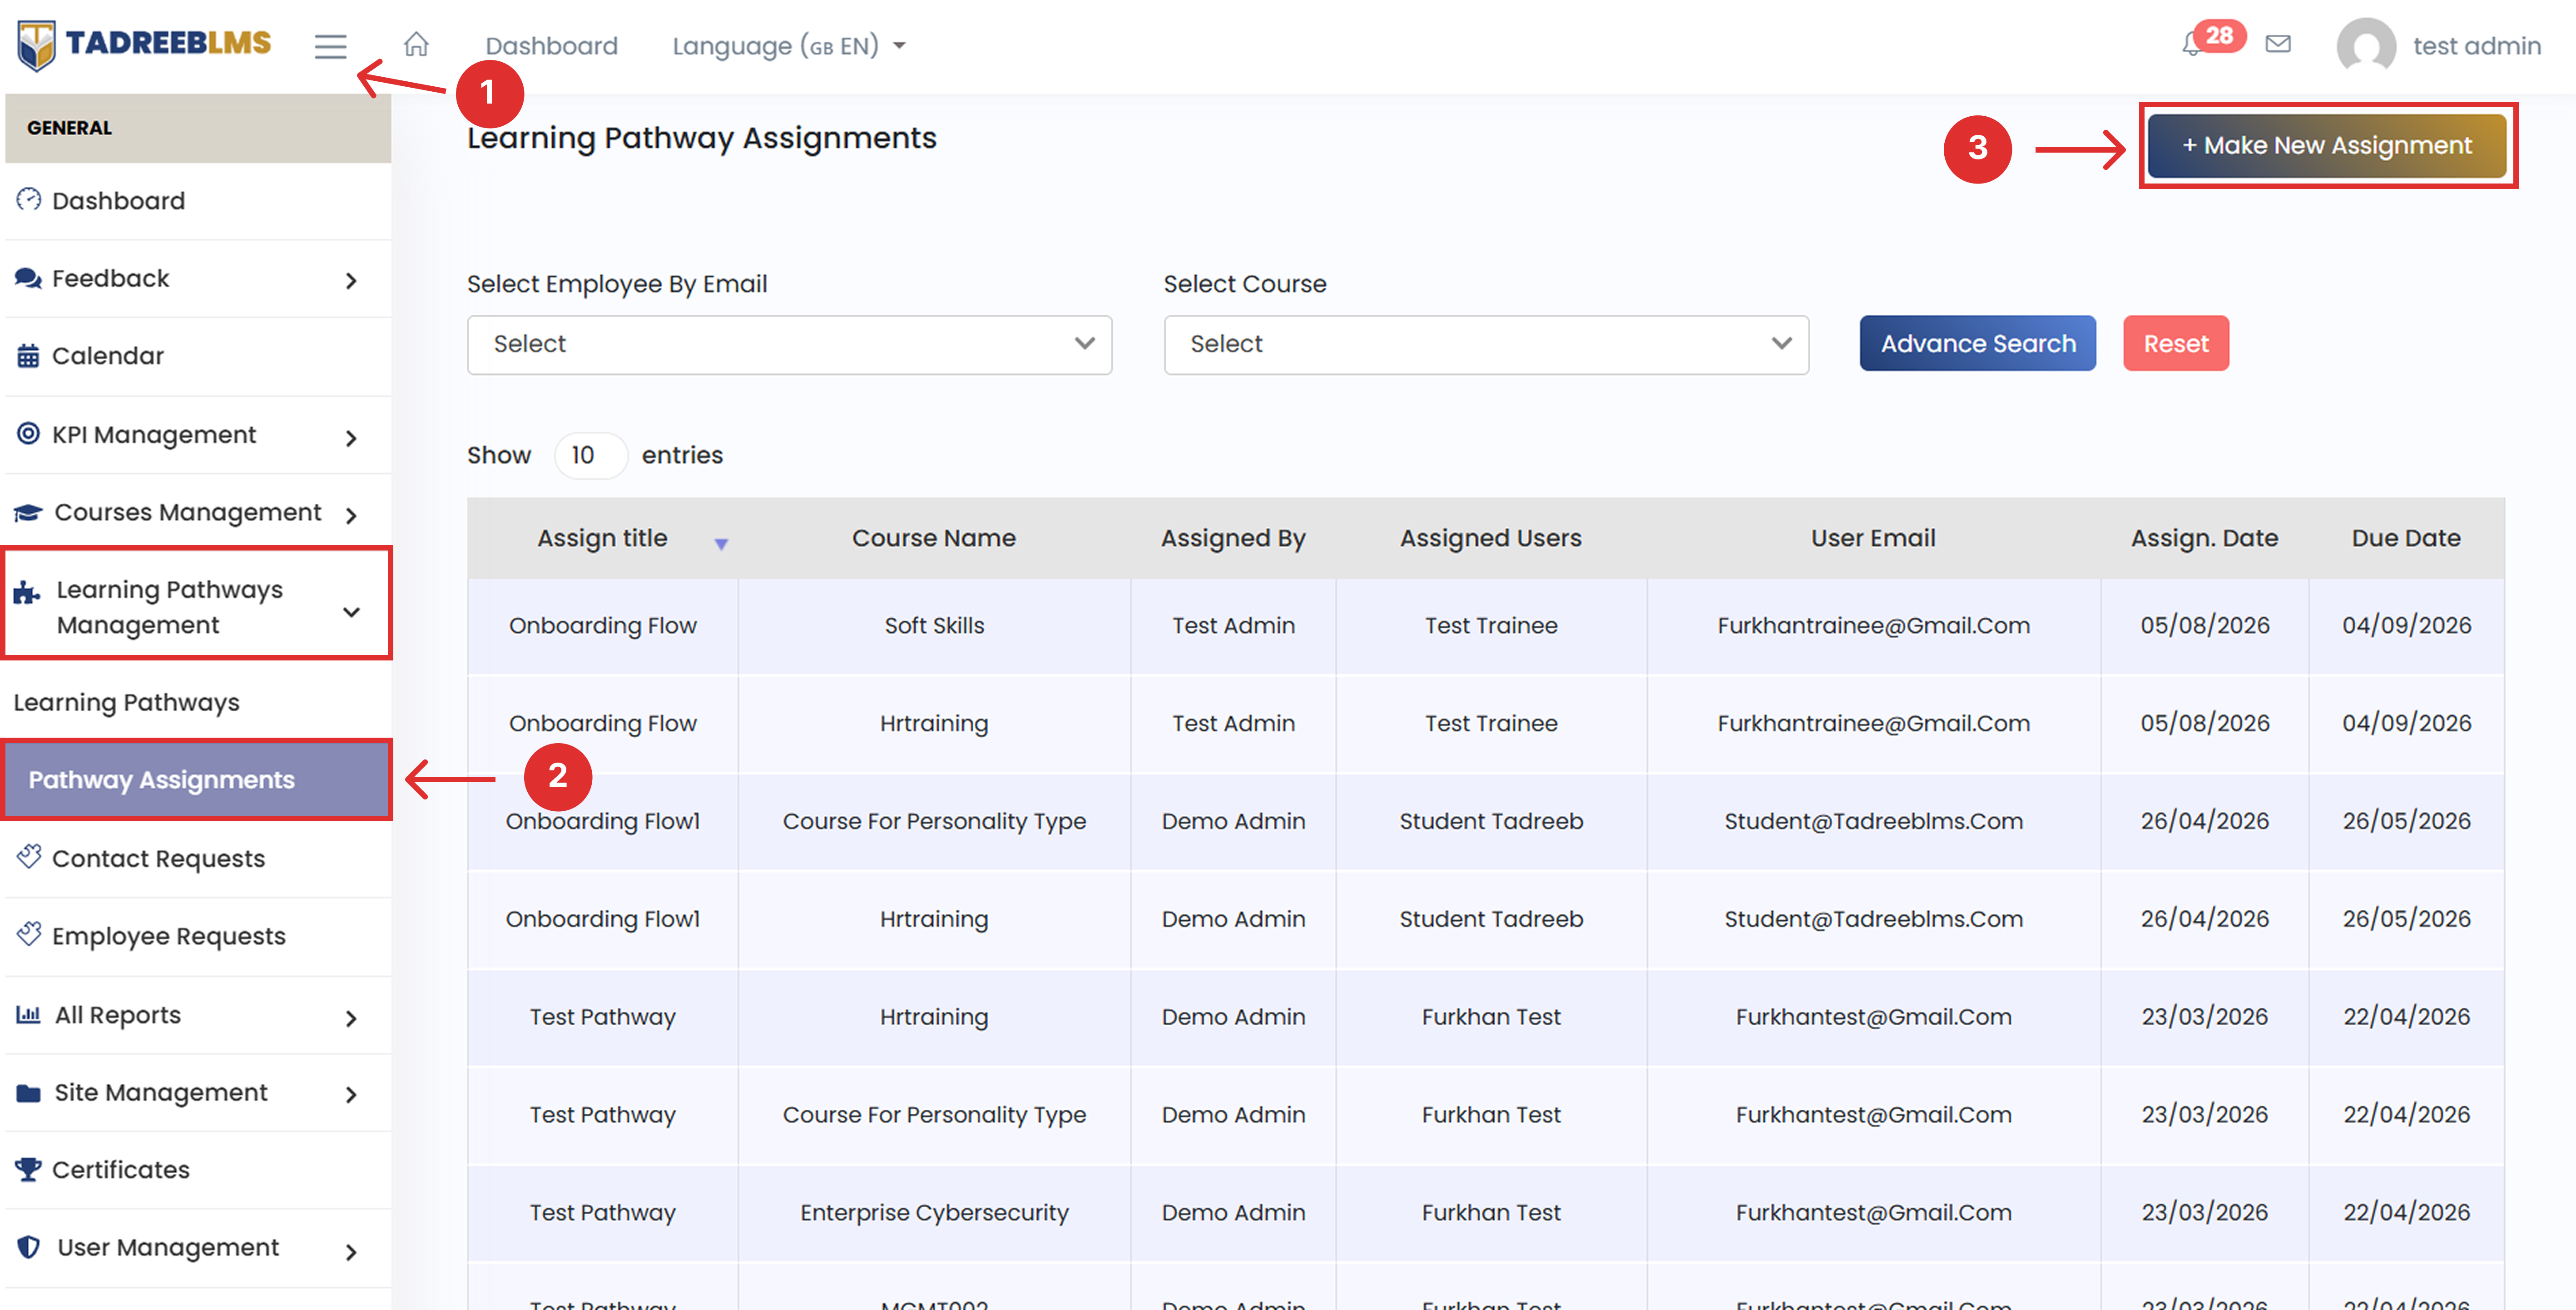This screenshot has height=1310, width=2576.
Task: Expand the KPI Management chevron
Action: tap(351, 438)
